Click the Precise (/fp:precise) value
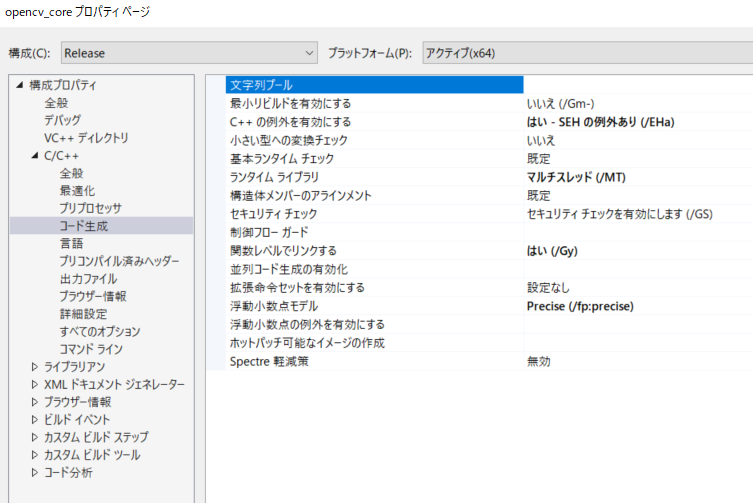Viewport: 753px width, 503px height. coord(580,306)
